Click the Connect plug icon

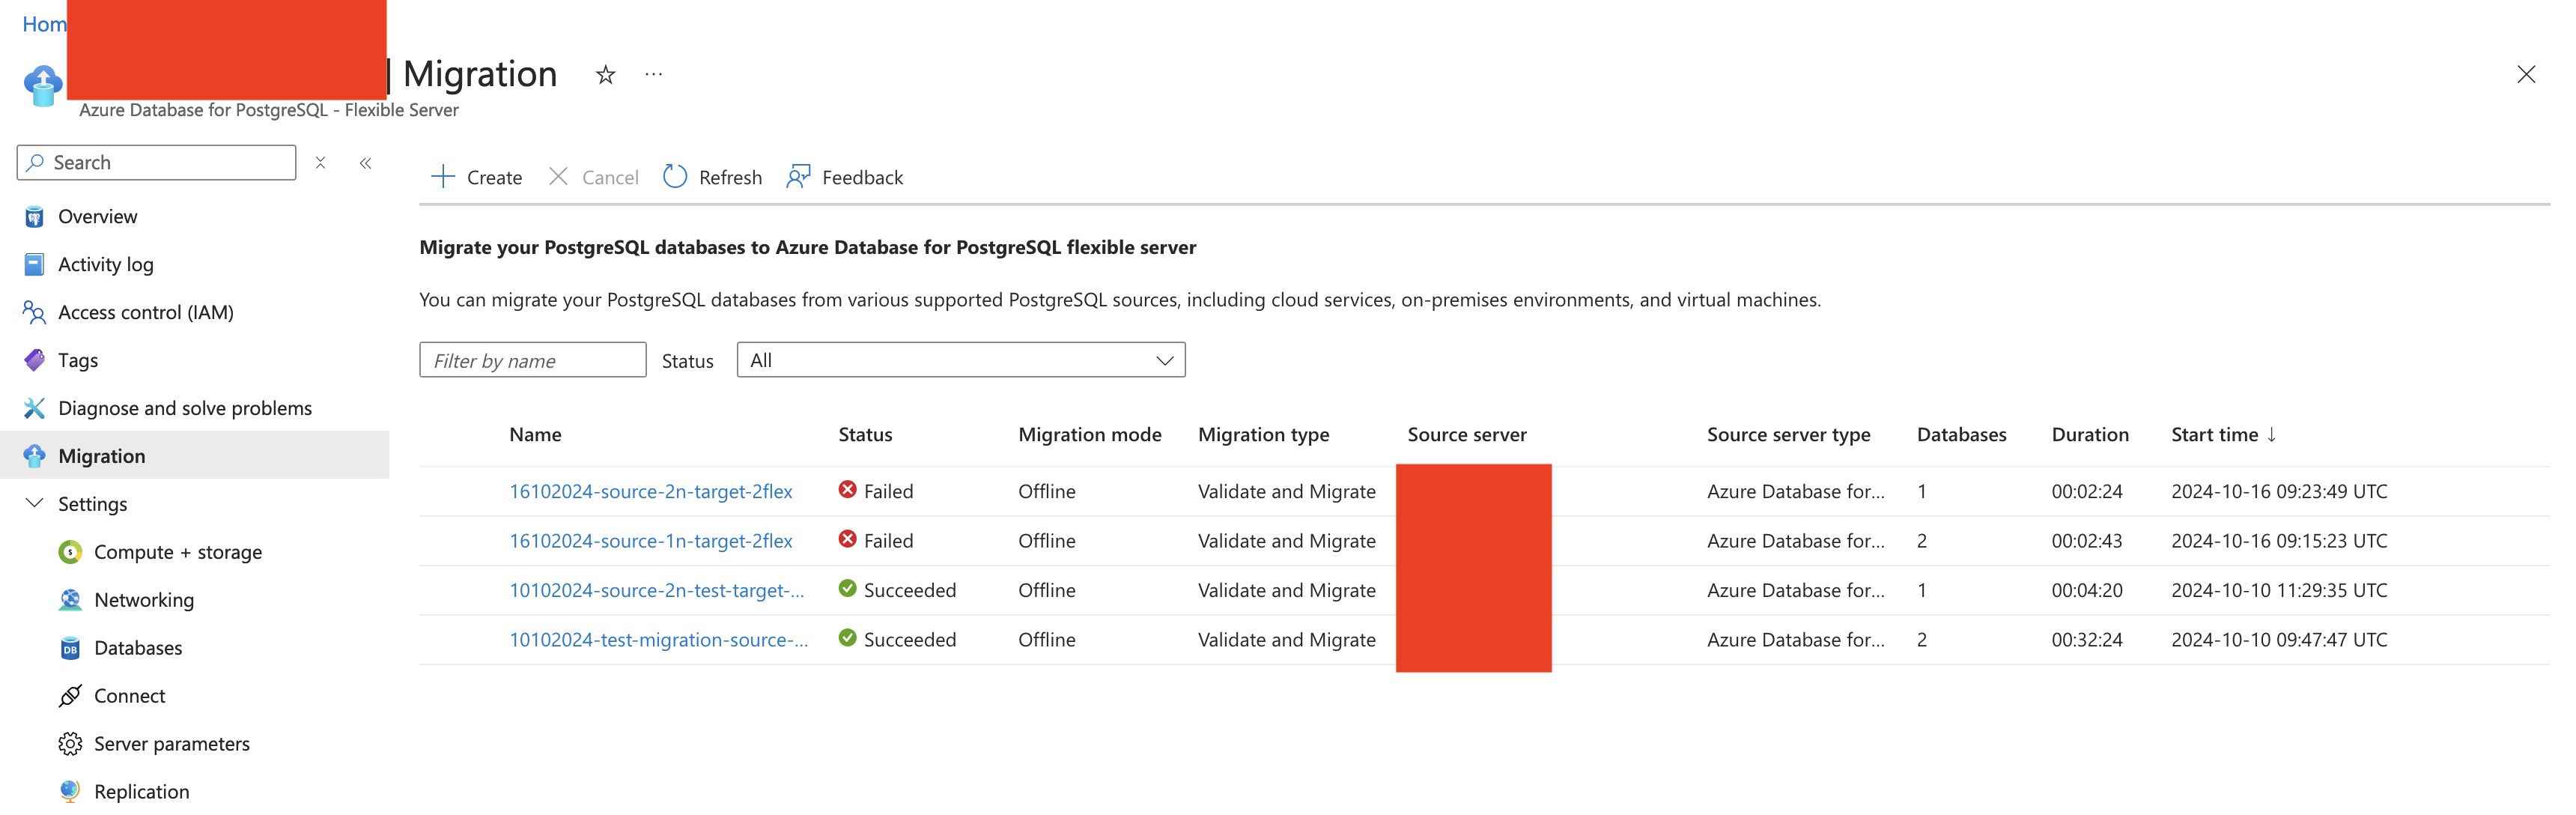click(70, 696)
